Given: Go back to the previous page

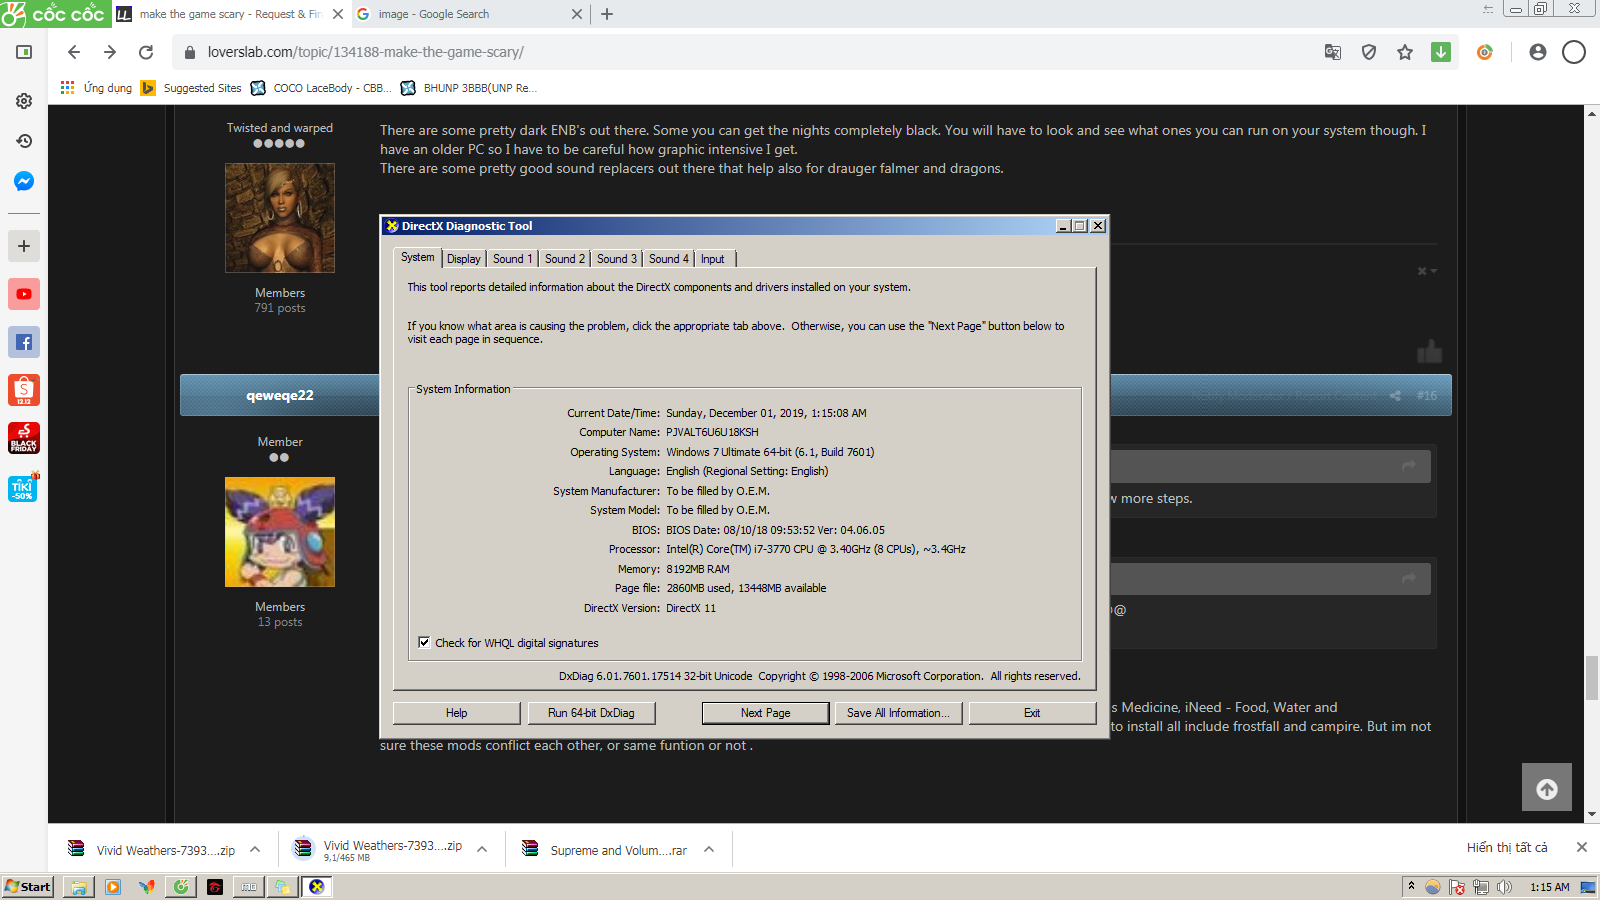Looking at the screenshot, I should coord(74,52).
